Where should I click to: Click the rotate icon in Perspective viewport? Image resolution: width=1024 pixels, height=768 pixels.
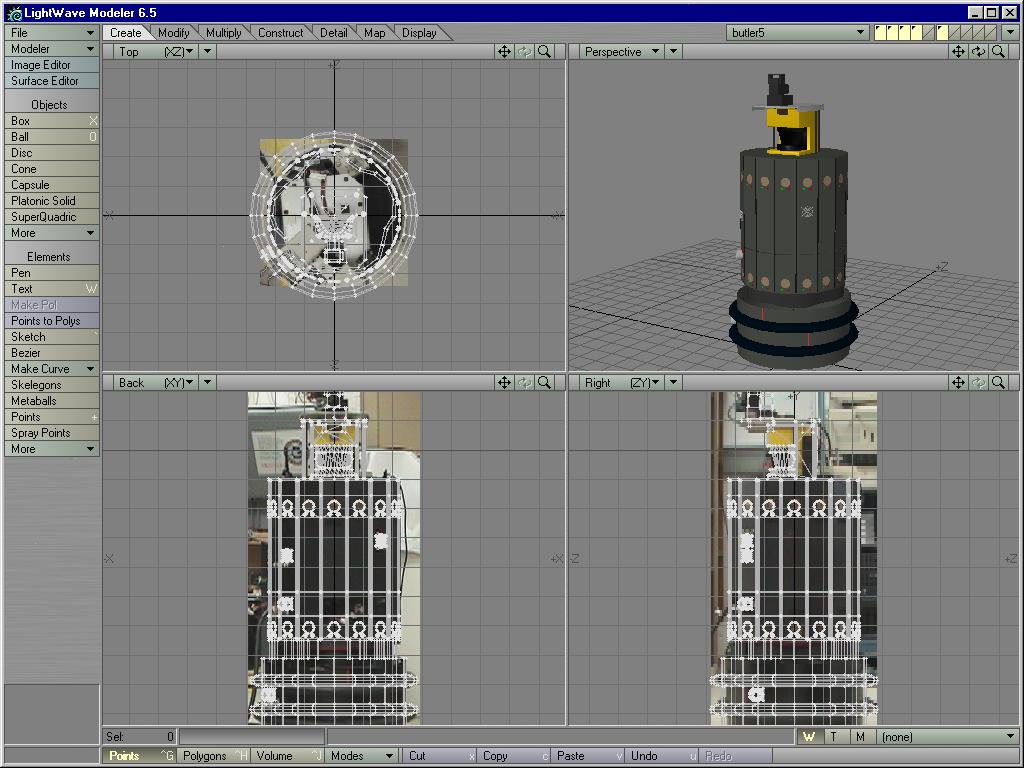979,52
